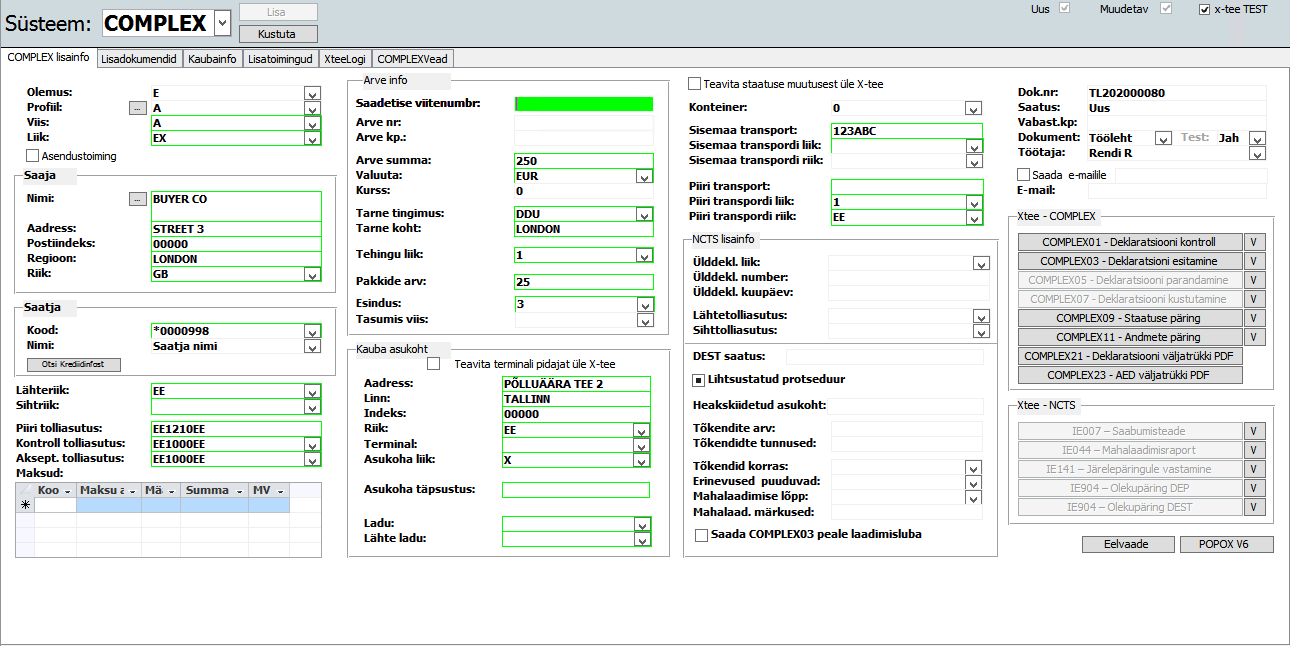The width and height of the screenshot is (1290, 646).
Task: Expand the Tehingu liik dropdown
Action: coord(645,255)
